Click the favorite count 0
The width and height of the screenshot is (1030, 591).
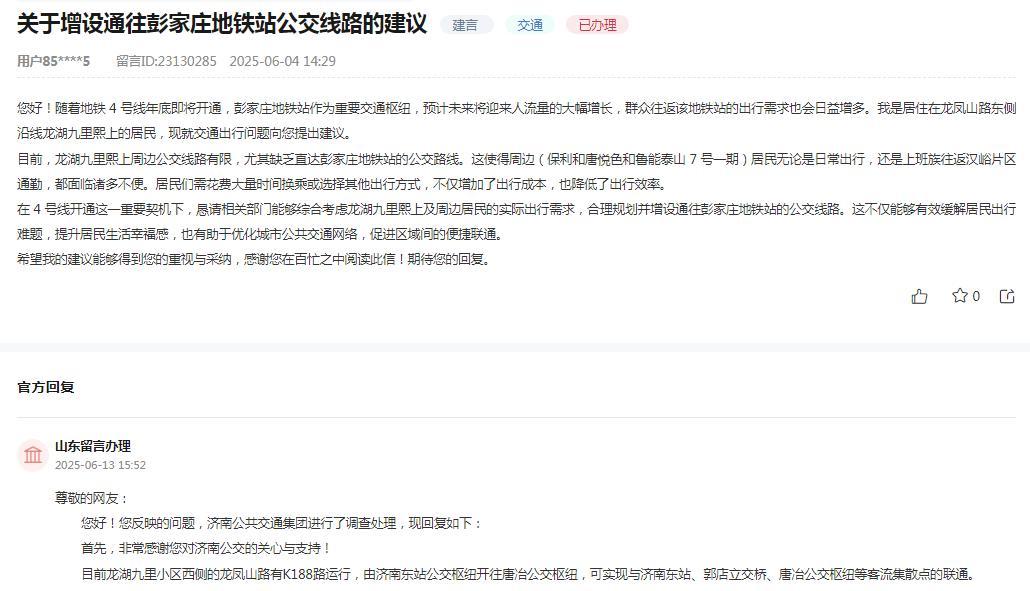pos(976,296)
